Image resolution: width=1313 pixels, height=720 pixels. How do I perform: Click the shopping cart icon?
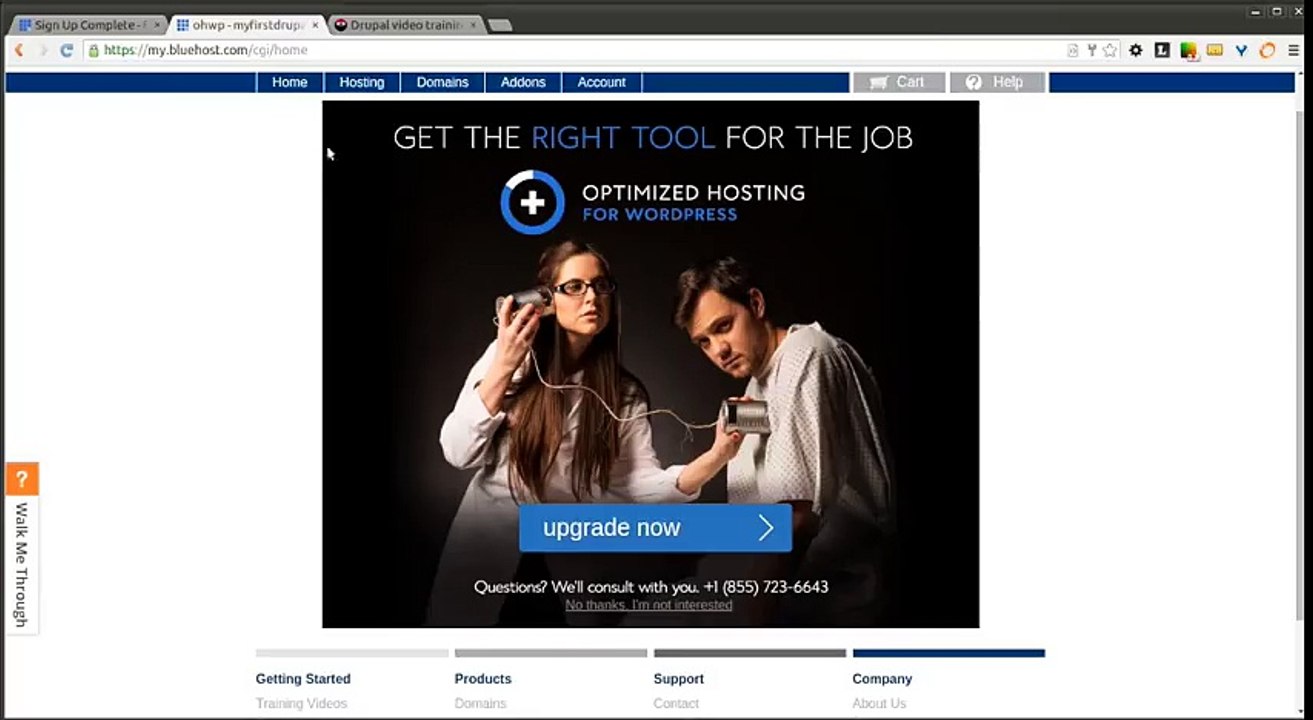click(x=879, y=83)
